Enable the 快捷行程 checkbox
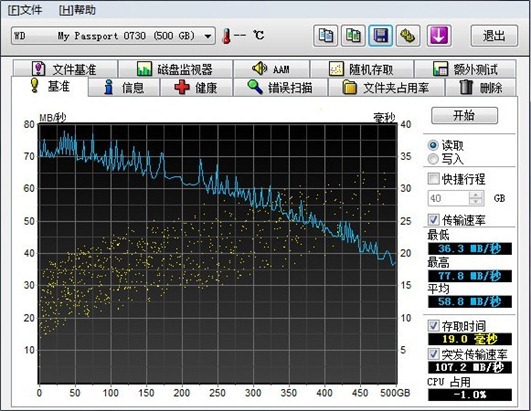This screenshot has width=531, height=411. [433, 178]
